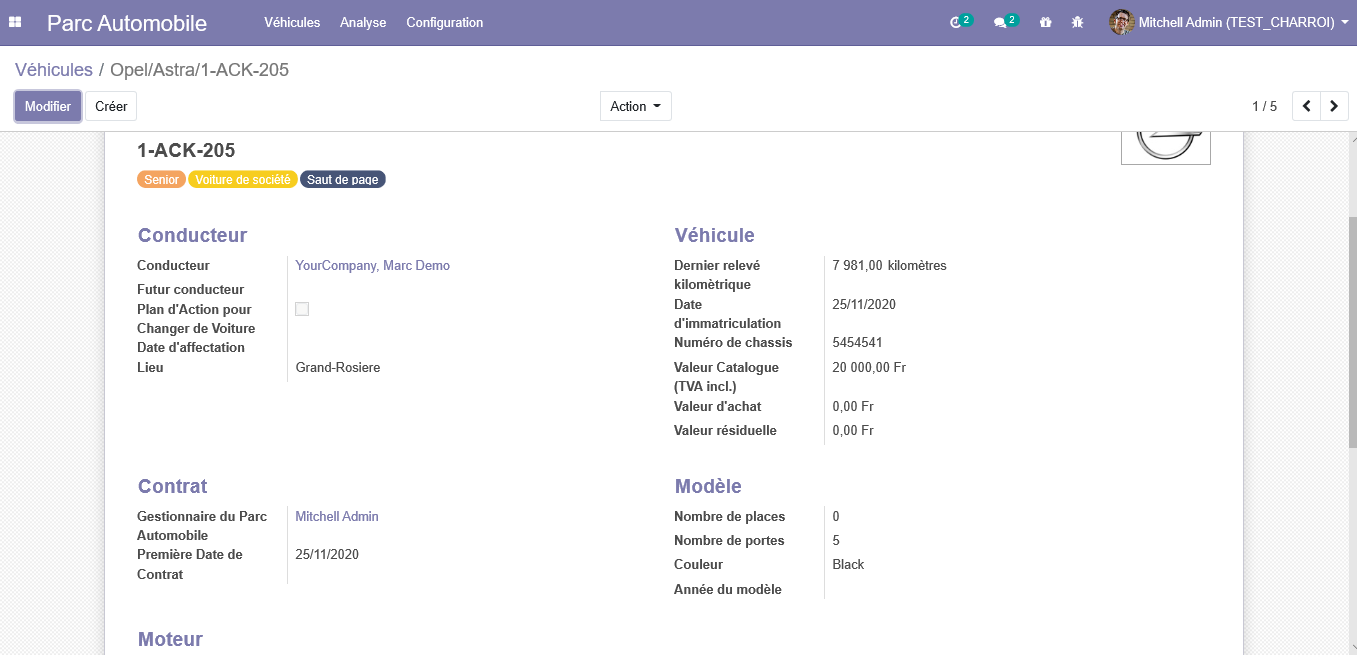Toggle Plan d'Action pour Changer de Voiture checkbox

pyautogui.click(x=302, y=309)
